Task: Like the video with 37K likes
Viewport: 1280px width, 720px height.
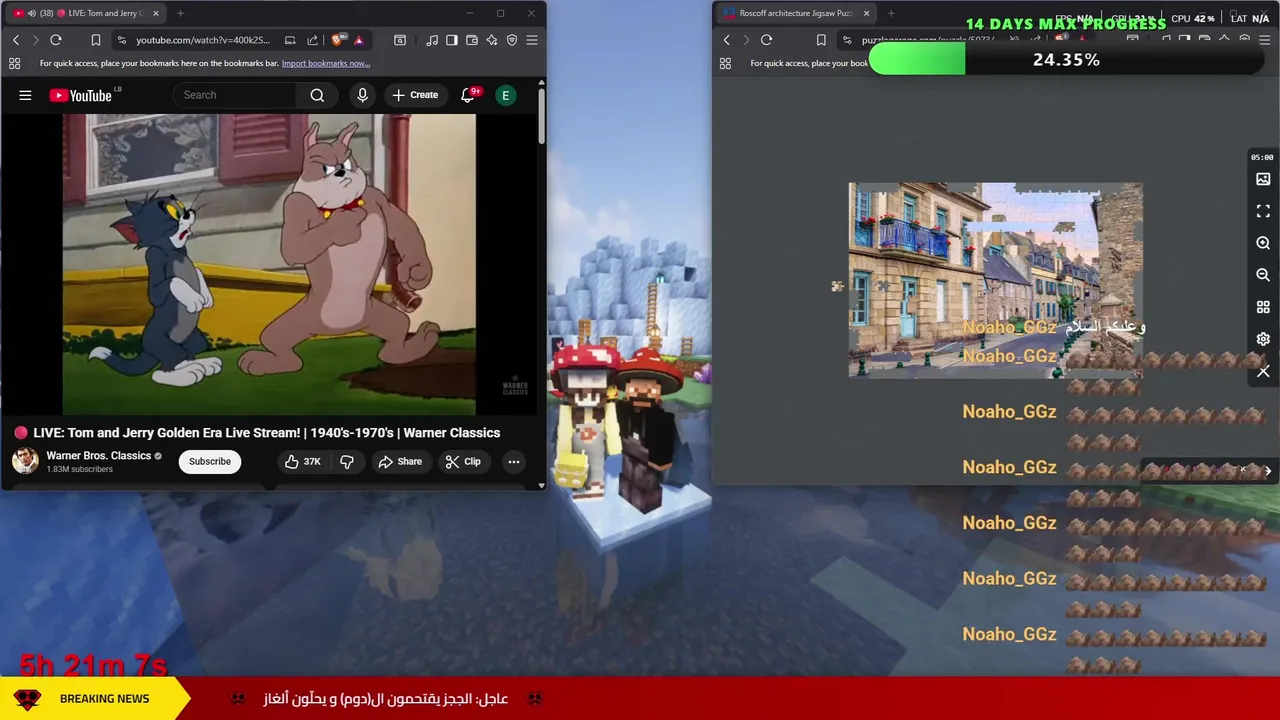Action: (302, 461)
